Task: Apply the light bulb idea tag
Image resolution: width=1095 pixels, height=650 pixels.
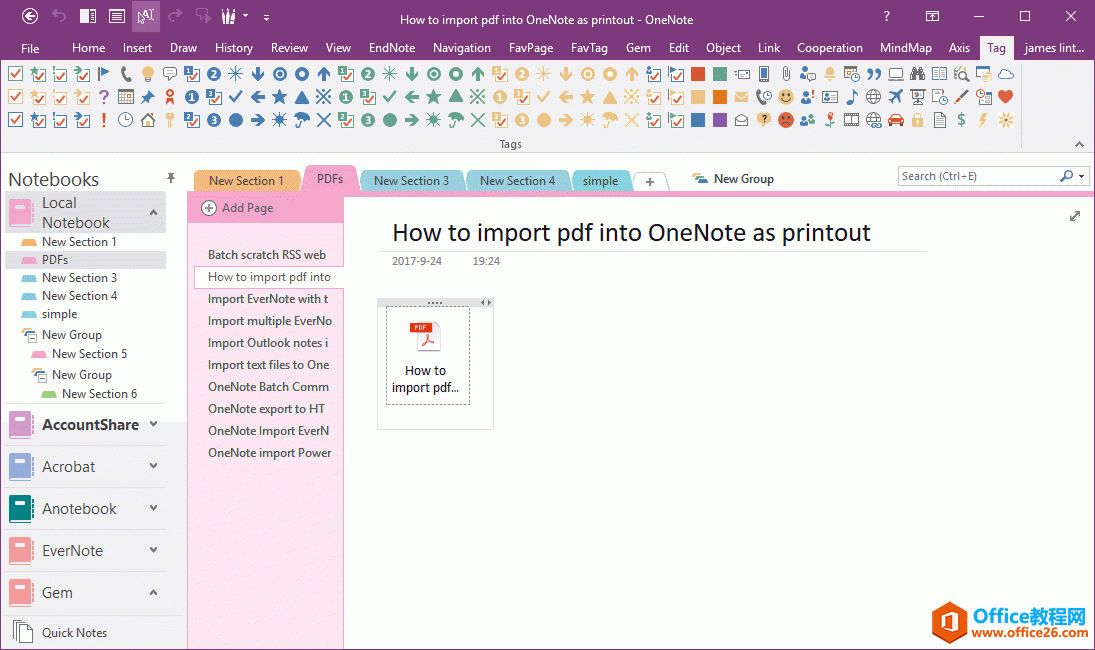Action: point(147,73)
